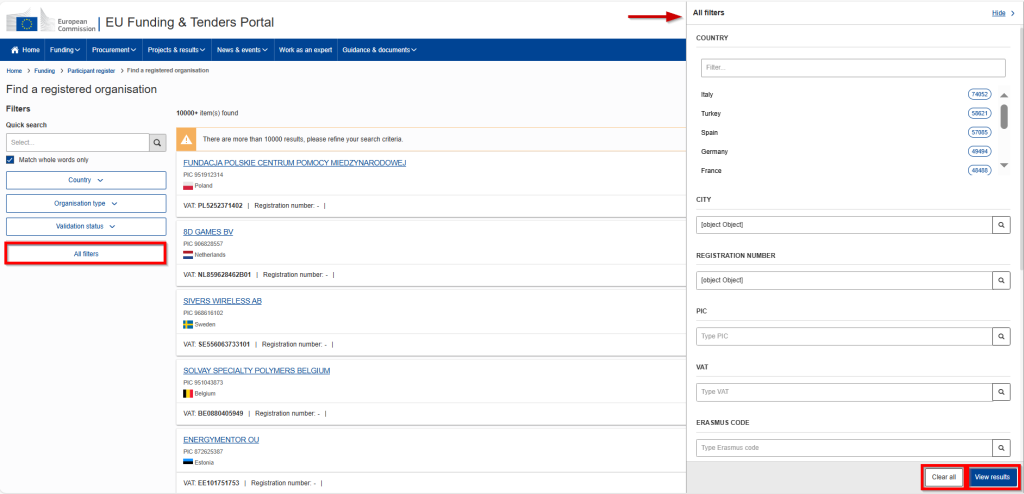Open the ENERGYMENTOR OU link
Screen dimensions: 1024x494
(221, 440)
